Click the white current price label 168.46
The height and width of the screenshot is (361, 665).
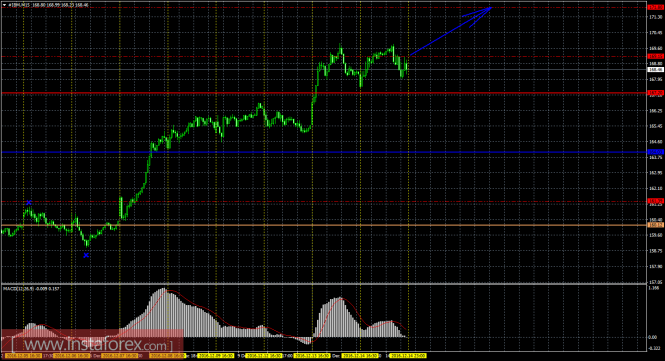pyautogui.click(x=655, y=69)
